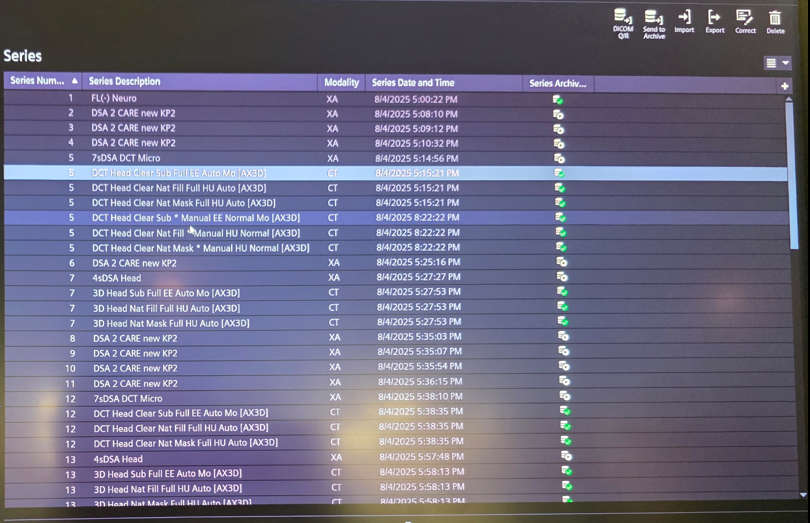
Task: Click the plus button to add column
Action: pyautogui.click(x=785, y=86)
